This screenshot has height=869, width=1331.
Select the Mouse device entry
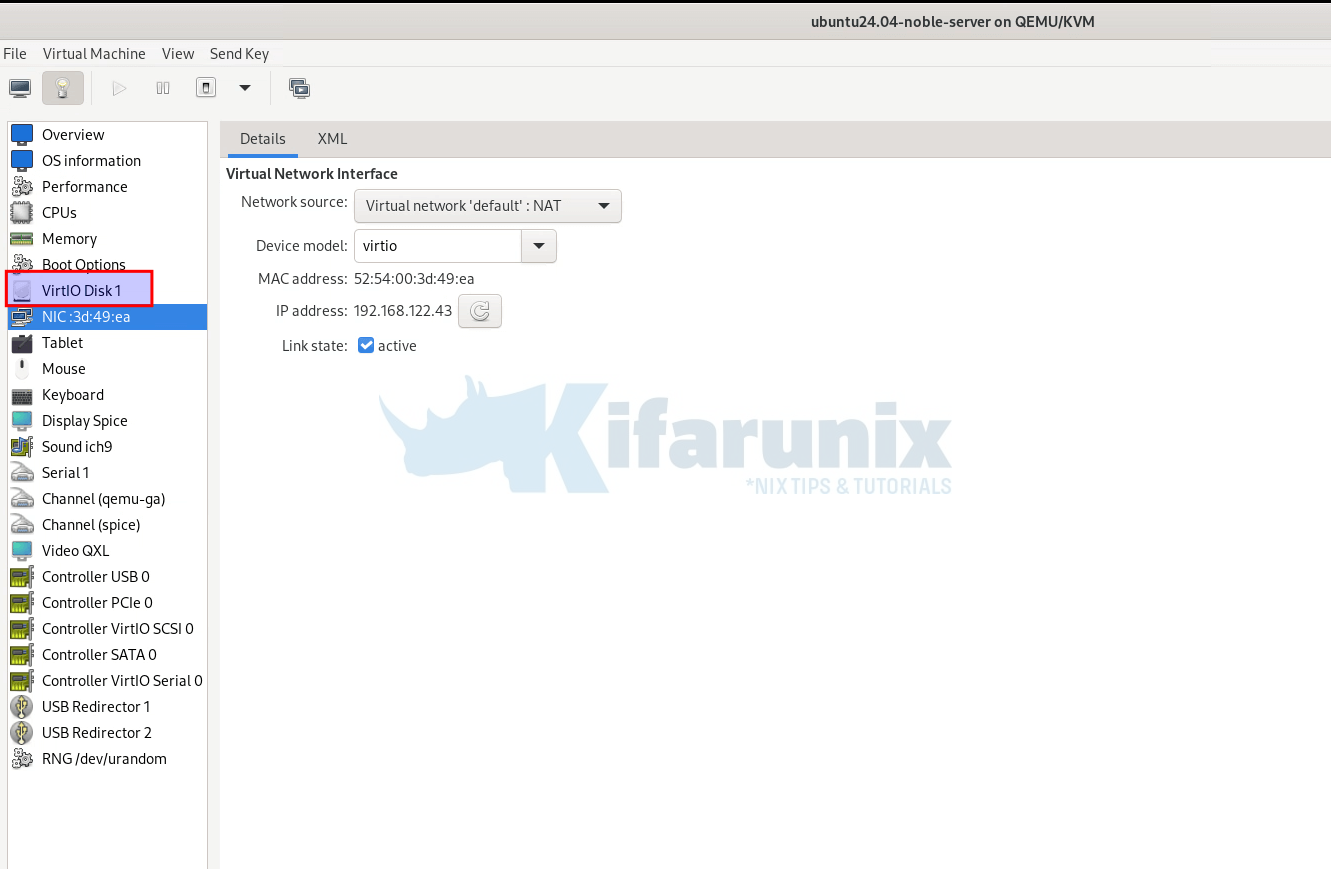(x=108, y=369)
